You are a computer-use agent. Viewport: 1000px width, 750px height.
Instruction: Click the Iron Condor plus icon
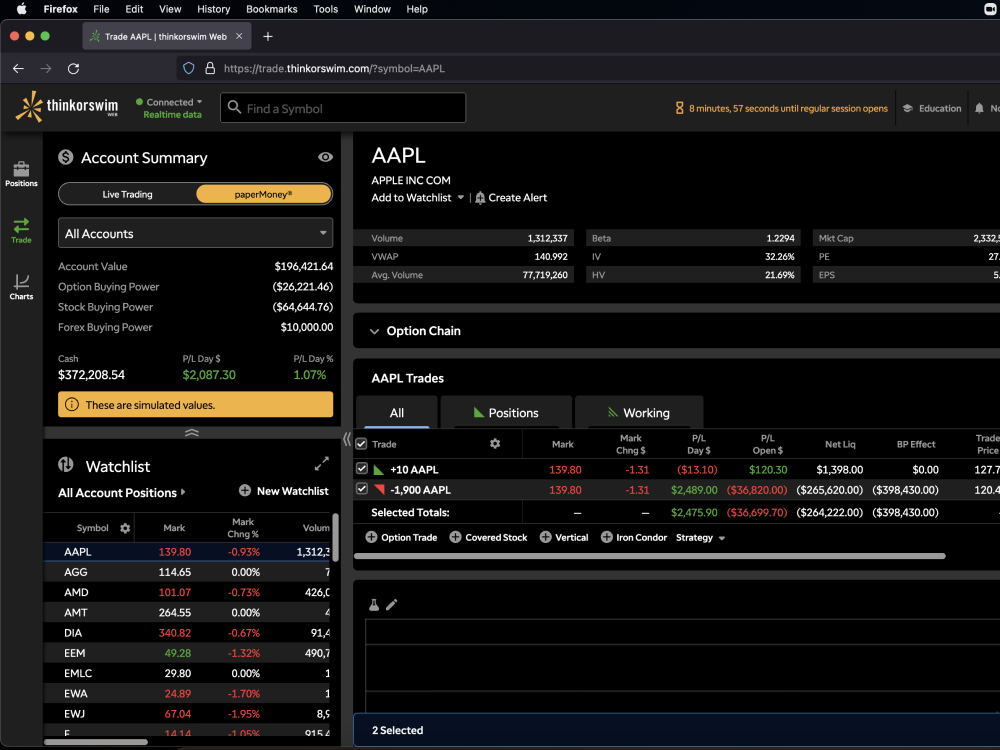(x=607, y=537)
